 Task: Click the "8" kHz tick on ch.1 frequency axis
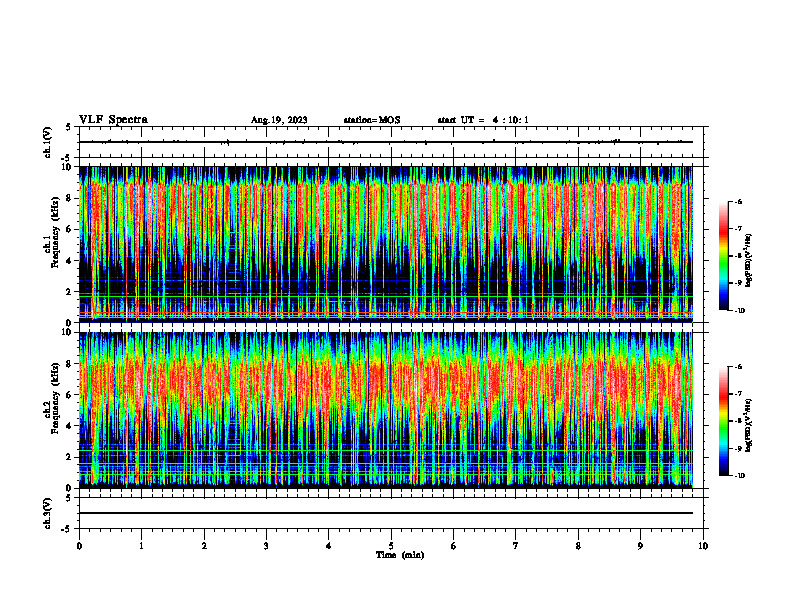[x=70, y=198]
